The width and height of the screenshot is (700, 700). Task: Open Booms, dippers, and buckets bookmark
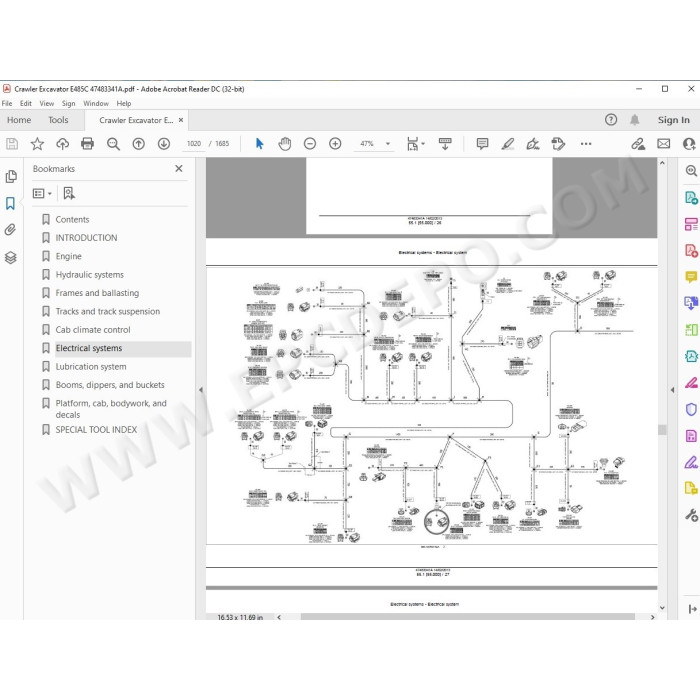(x=110, y=385)
